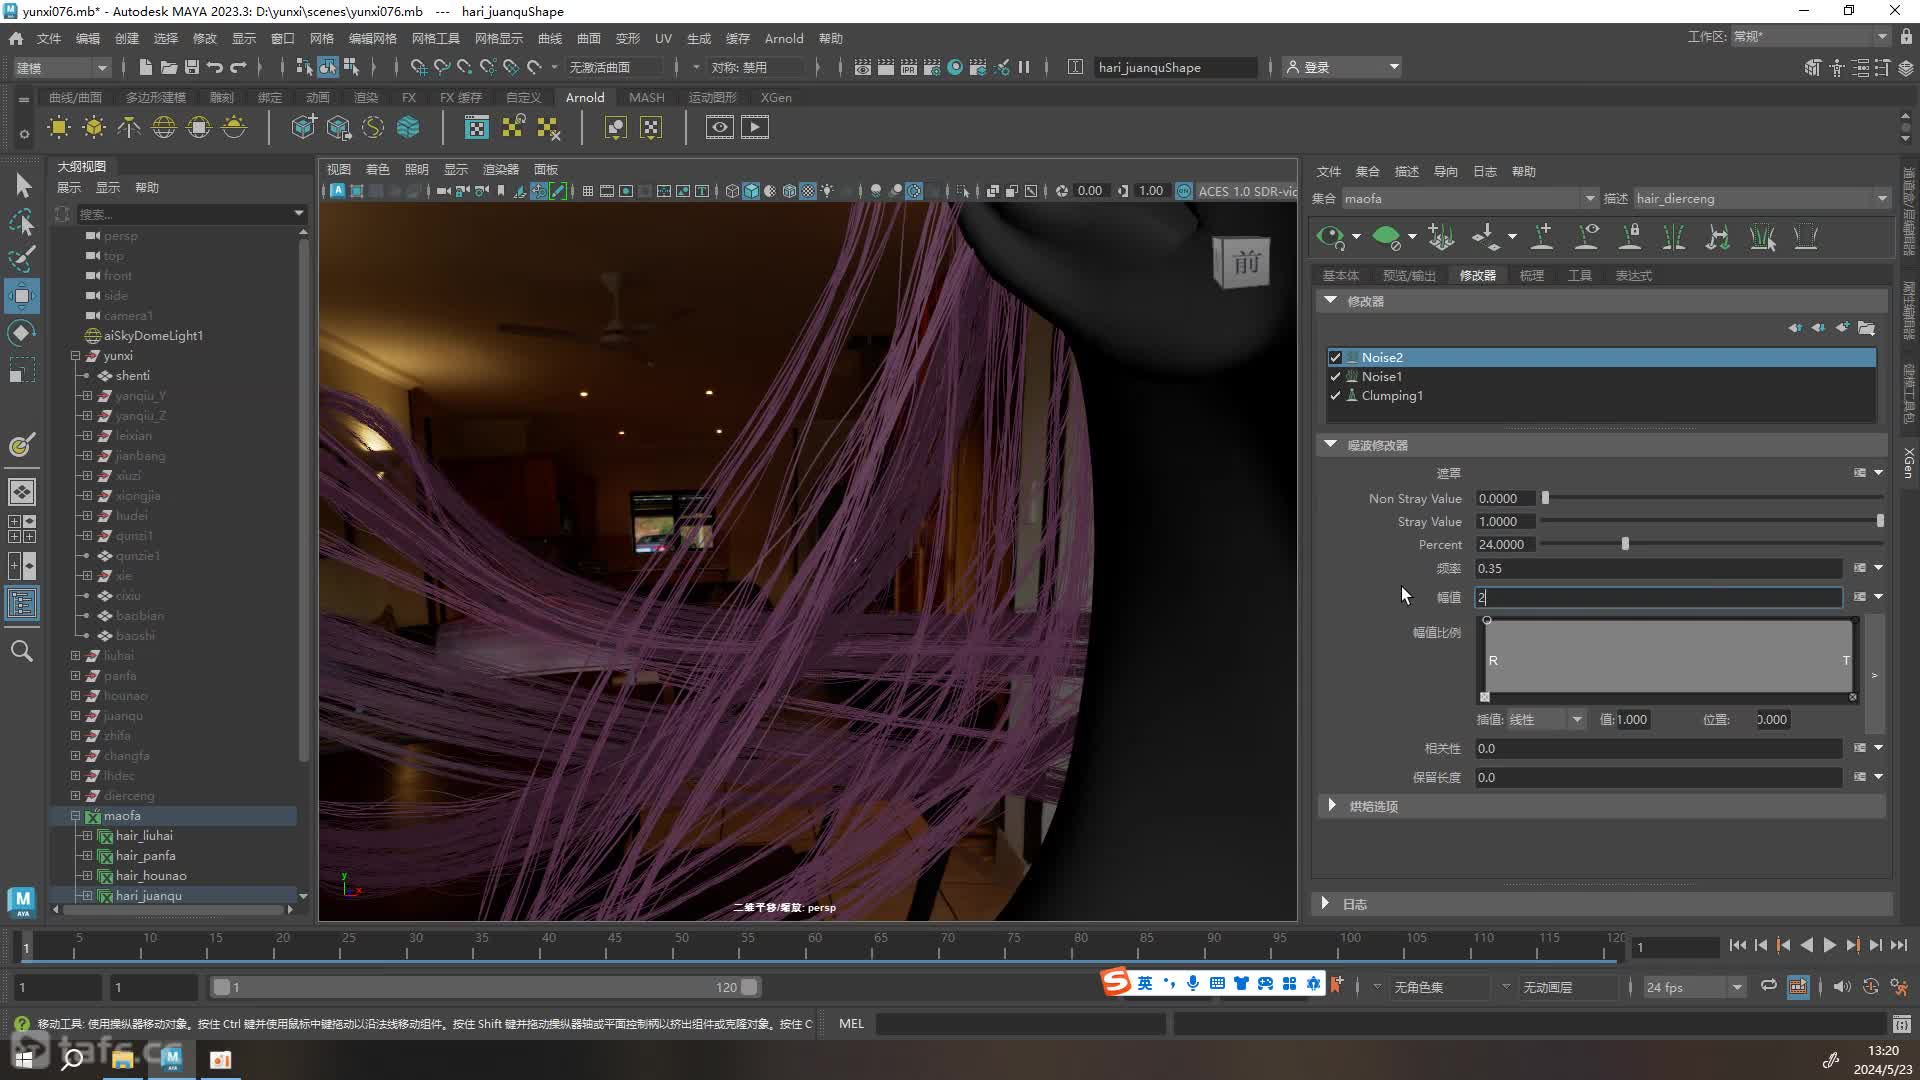Click the MEL command input field
Viewport: 1920px width, 1080px height.
(1020, 1024)
